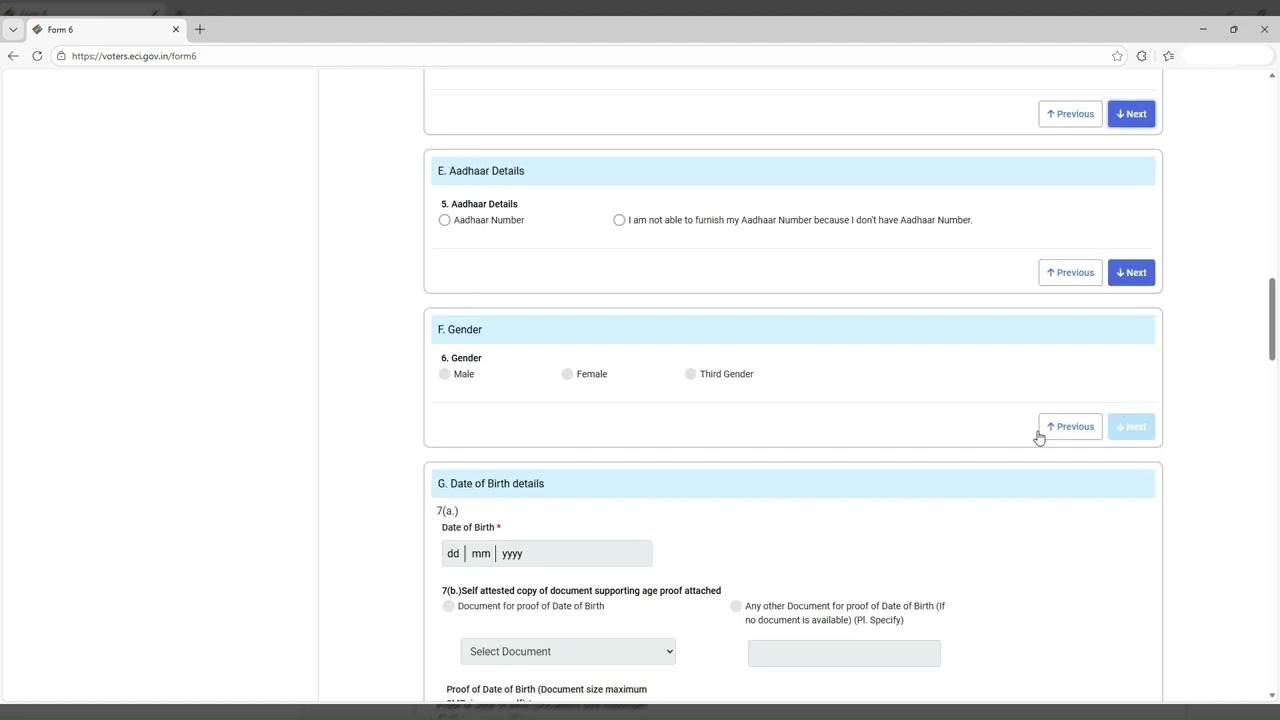Click Next in Aadhaar Details section
The width and height of the screenshot is (1280, 720).
tap(1131, 273)
